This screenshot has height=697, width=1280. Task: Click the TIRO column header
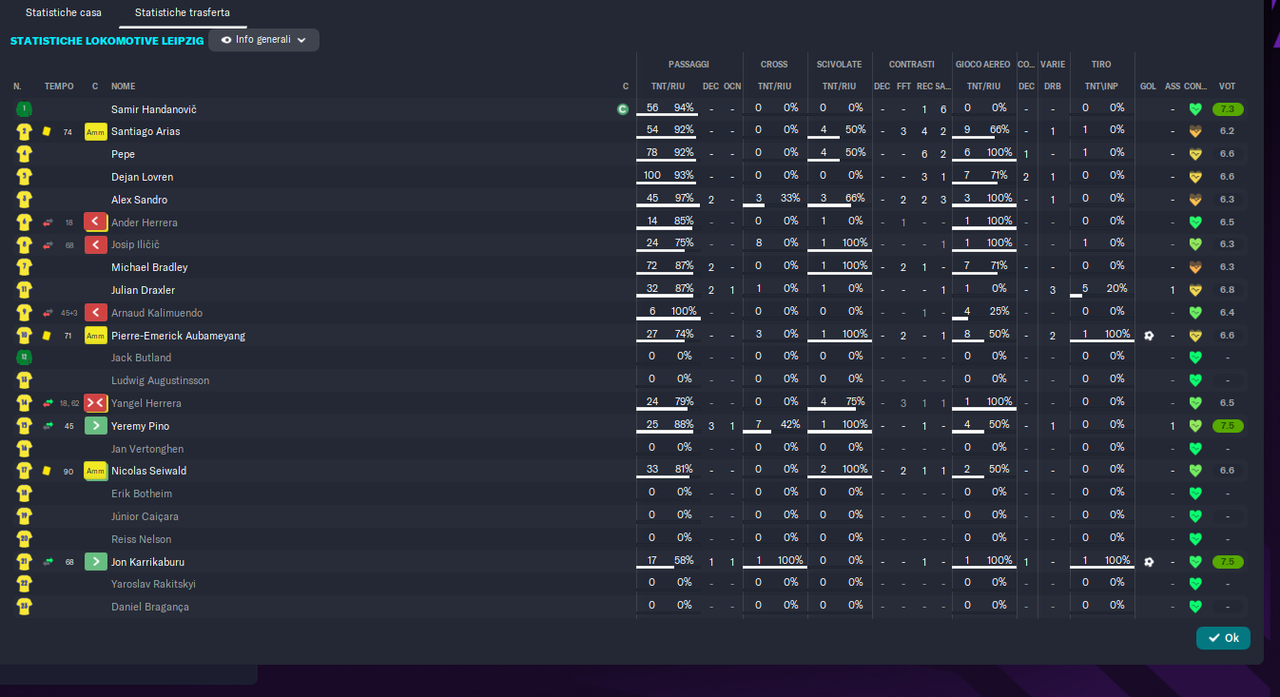pyautogui.click(x=1101, y=64)
